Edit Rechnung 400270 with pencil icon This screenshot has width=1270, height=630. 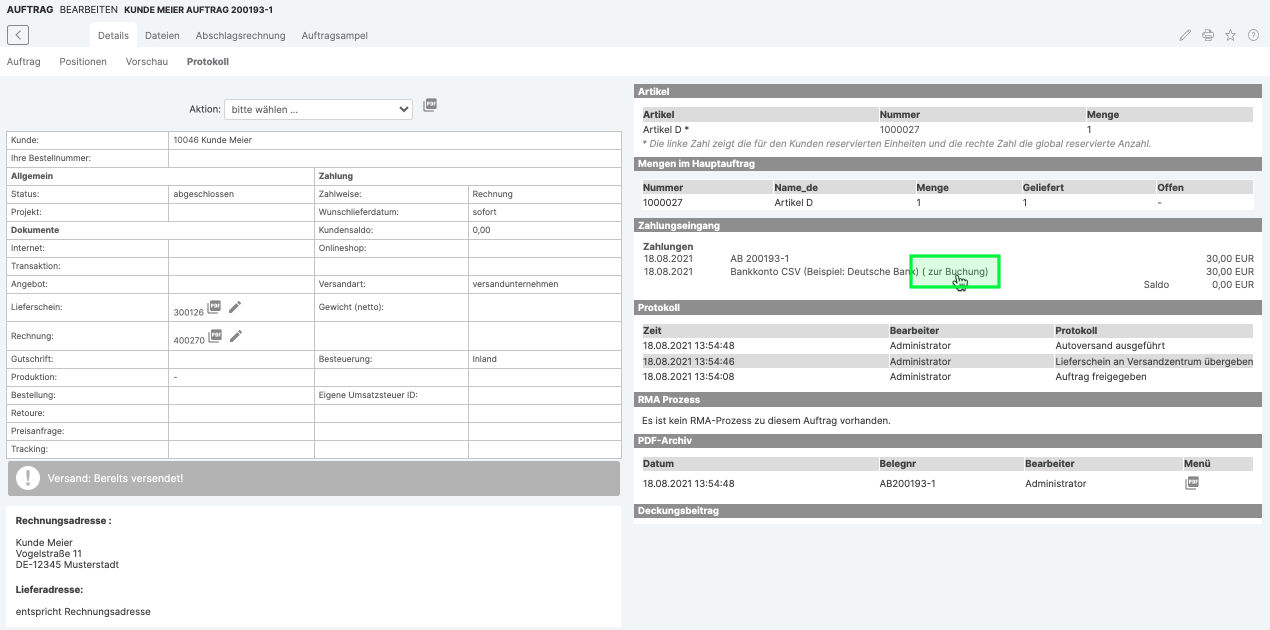[x=236, y=336]
